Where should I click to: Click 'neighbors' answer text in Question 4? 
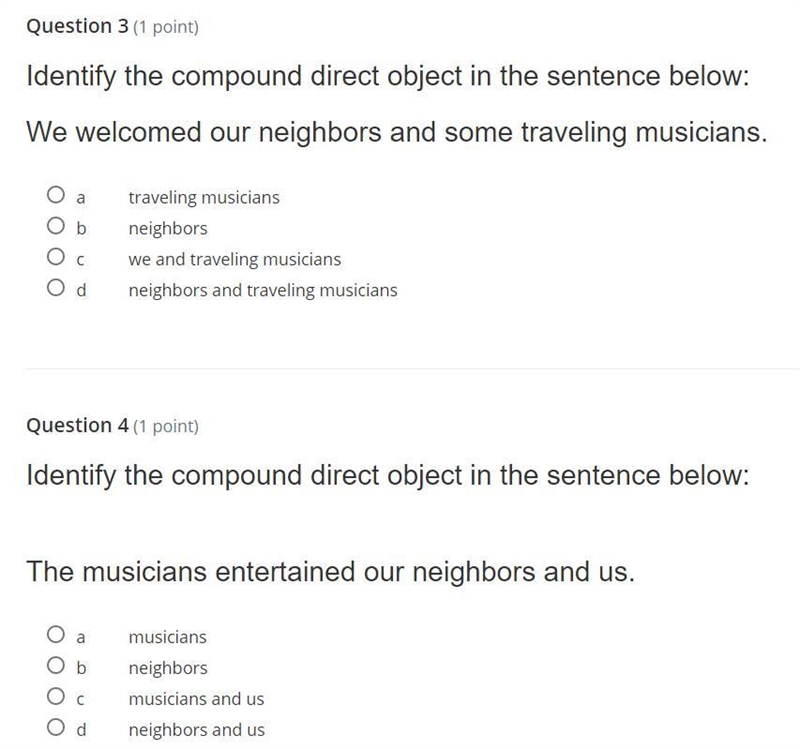[x=168, y=668]
